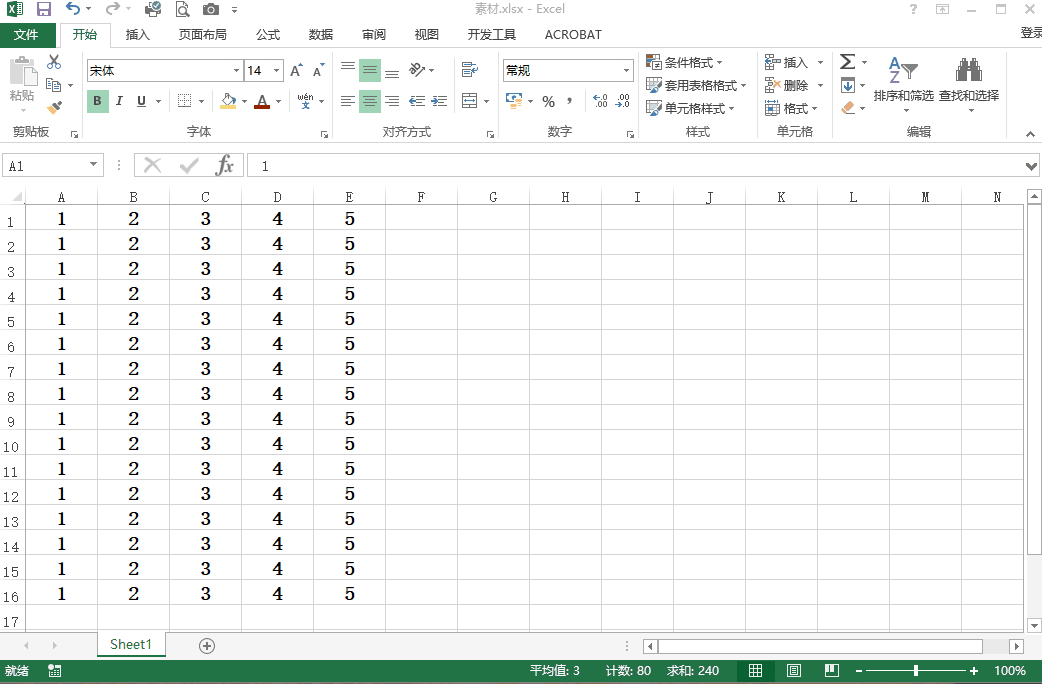
Task: Open 单元格样式 cell styles menu
Action: tap(690, 108)
